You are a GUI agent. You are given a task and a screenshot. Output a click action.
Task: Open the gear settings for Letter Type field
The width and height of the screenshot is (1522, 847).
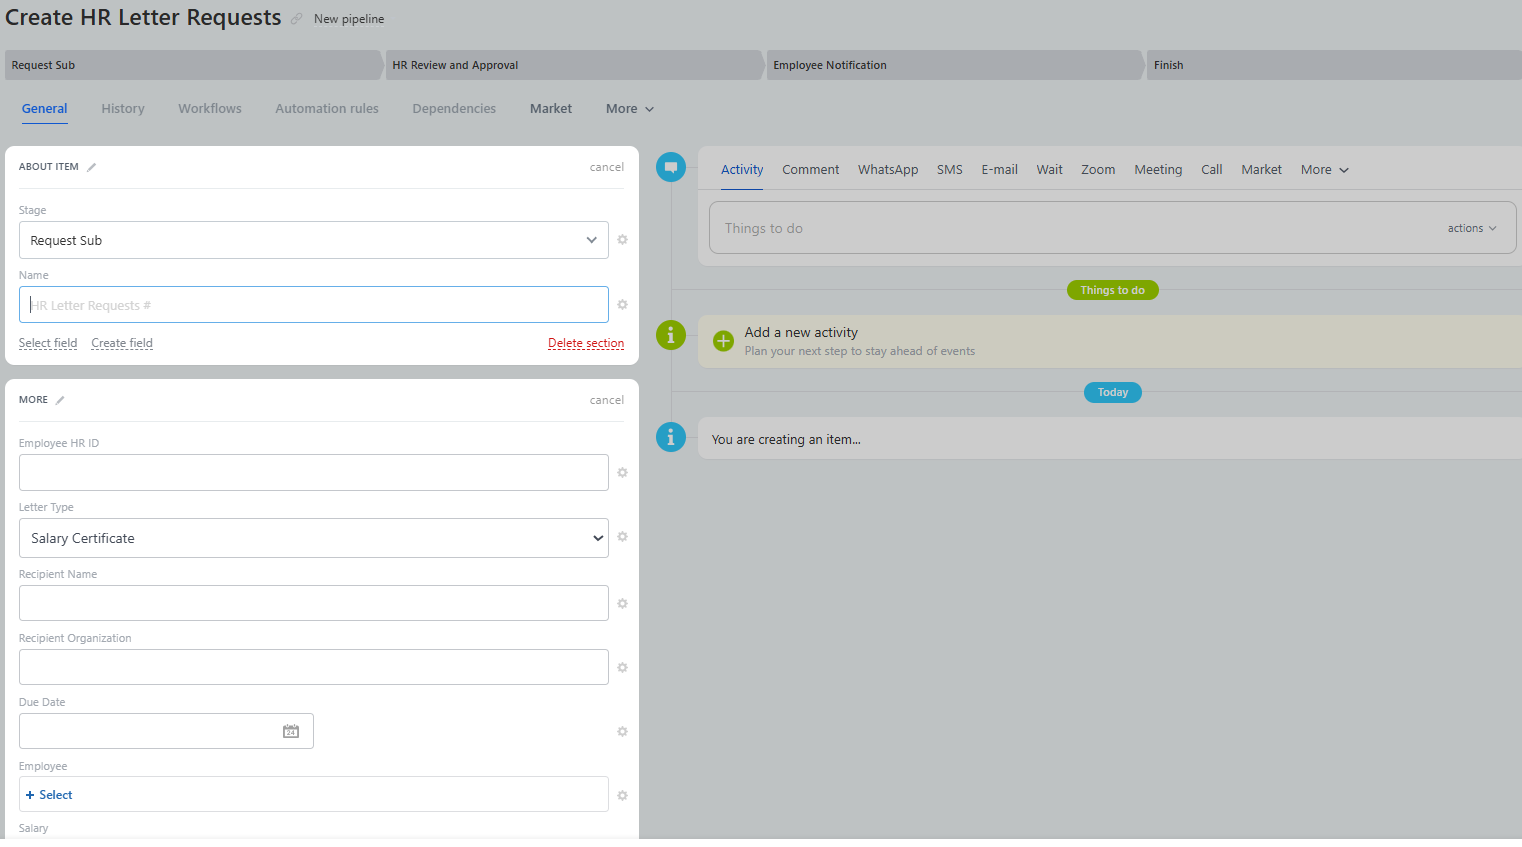tap(622, 537)
